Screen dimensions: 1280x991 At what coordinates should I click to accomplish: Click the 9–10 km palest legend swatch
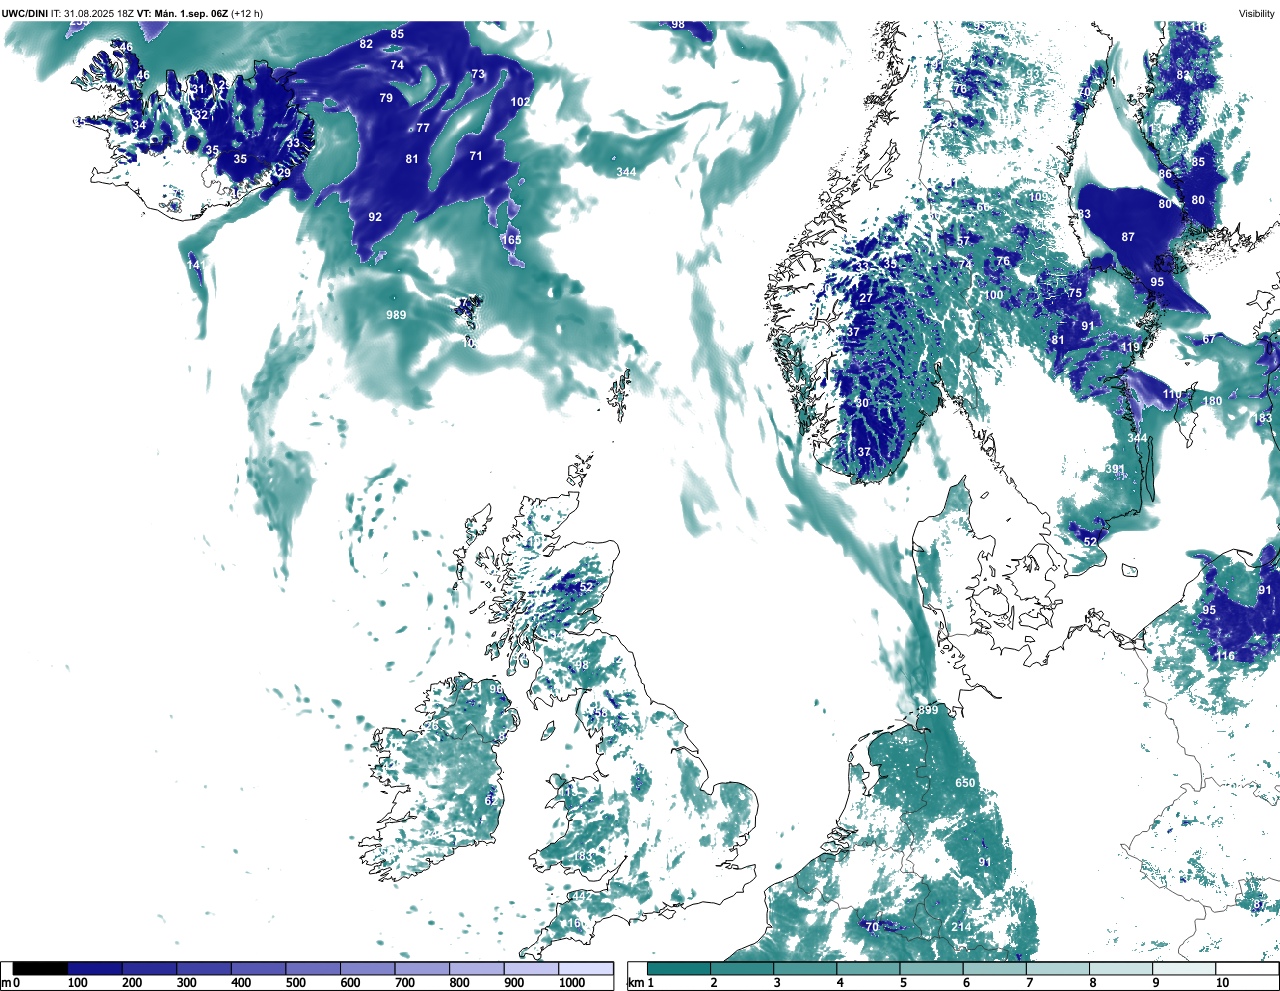[1185, 968]
